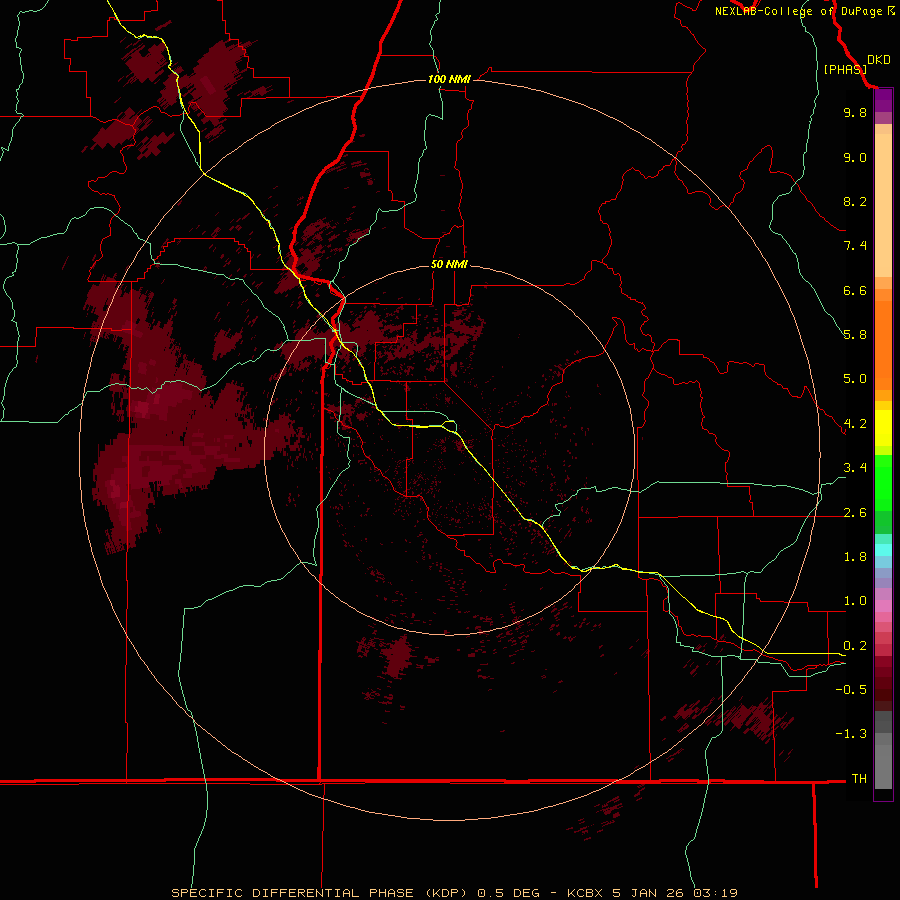Pick the cyan segment of the color bar
Screen dimensions: 900x900
pyautogui.click(x=883, y=550)
